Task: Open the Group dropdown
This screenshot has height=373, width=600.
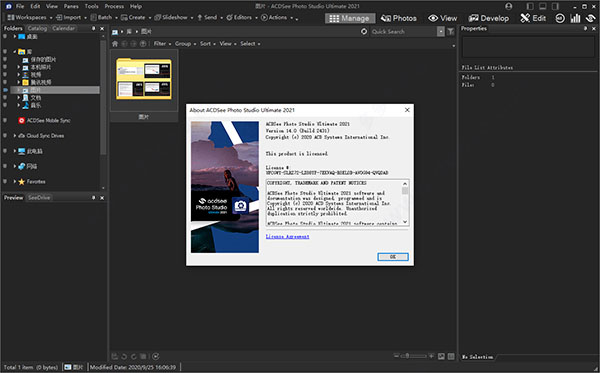Action: coord(185,44)
